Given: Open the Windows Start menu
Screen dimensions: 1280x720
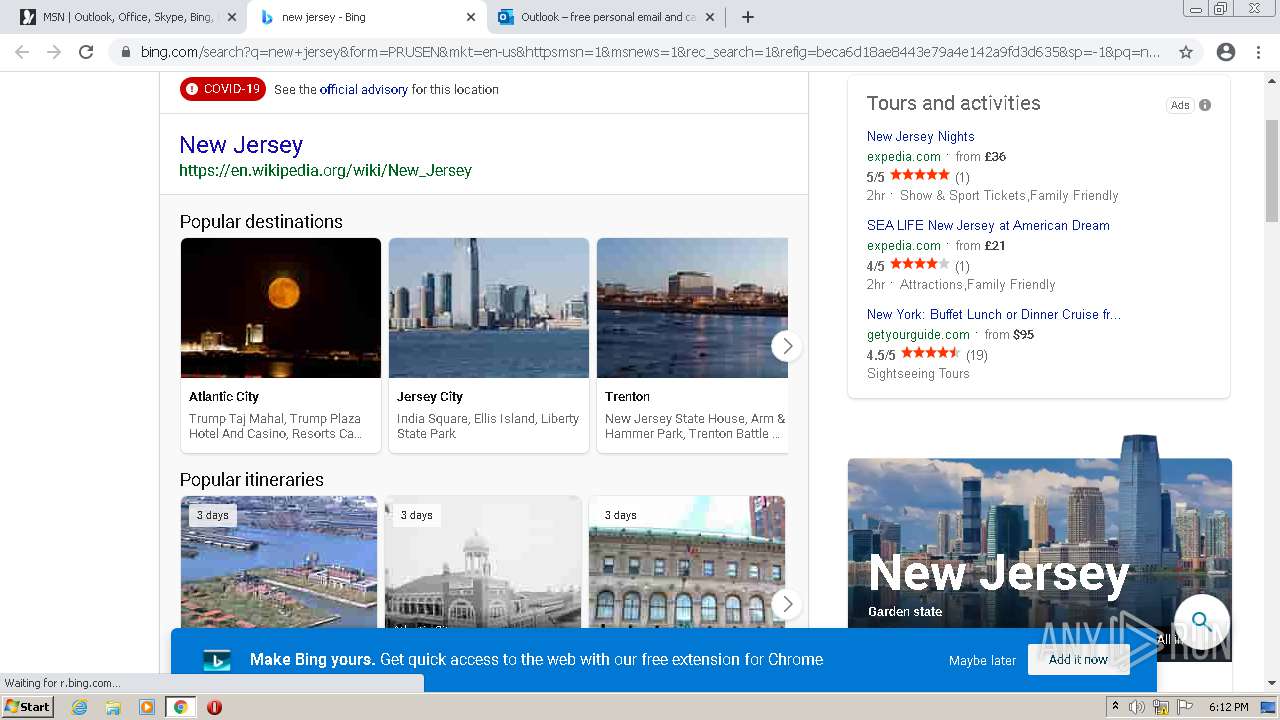Looking at the screenshot, I should click(x=27, y=706).
